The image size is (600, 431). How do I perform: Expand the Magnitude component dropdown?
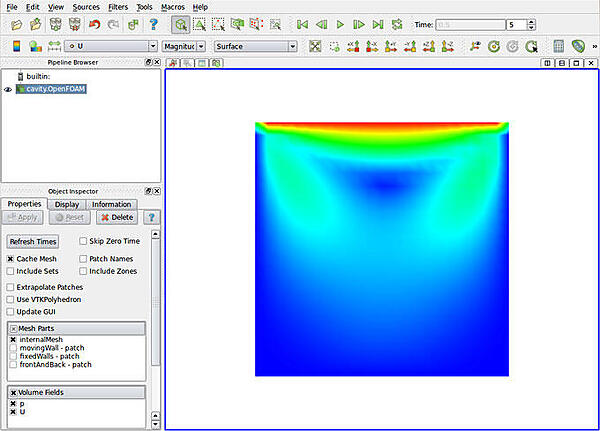[185, 46]
